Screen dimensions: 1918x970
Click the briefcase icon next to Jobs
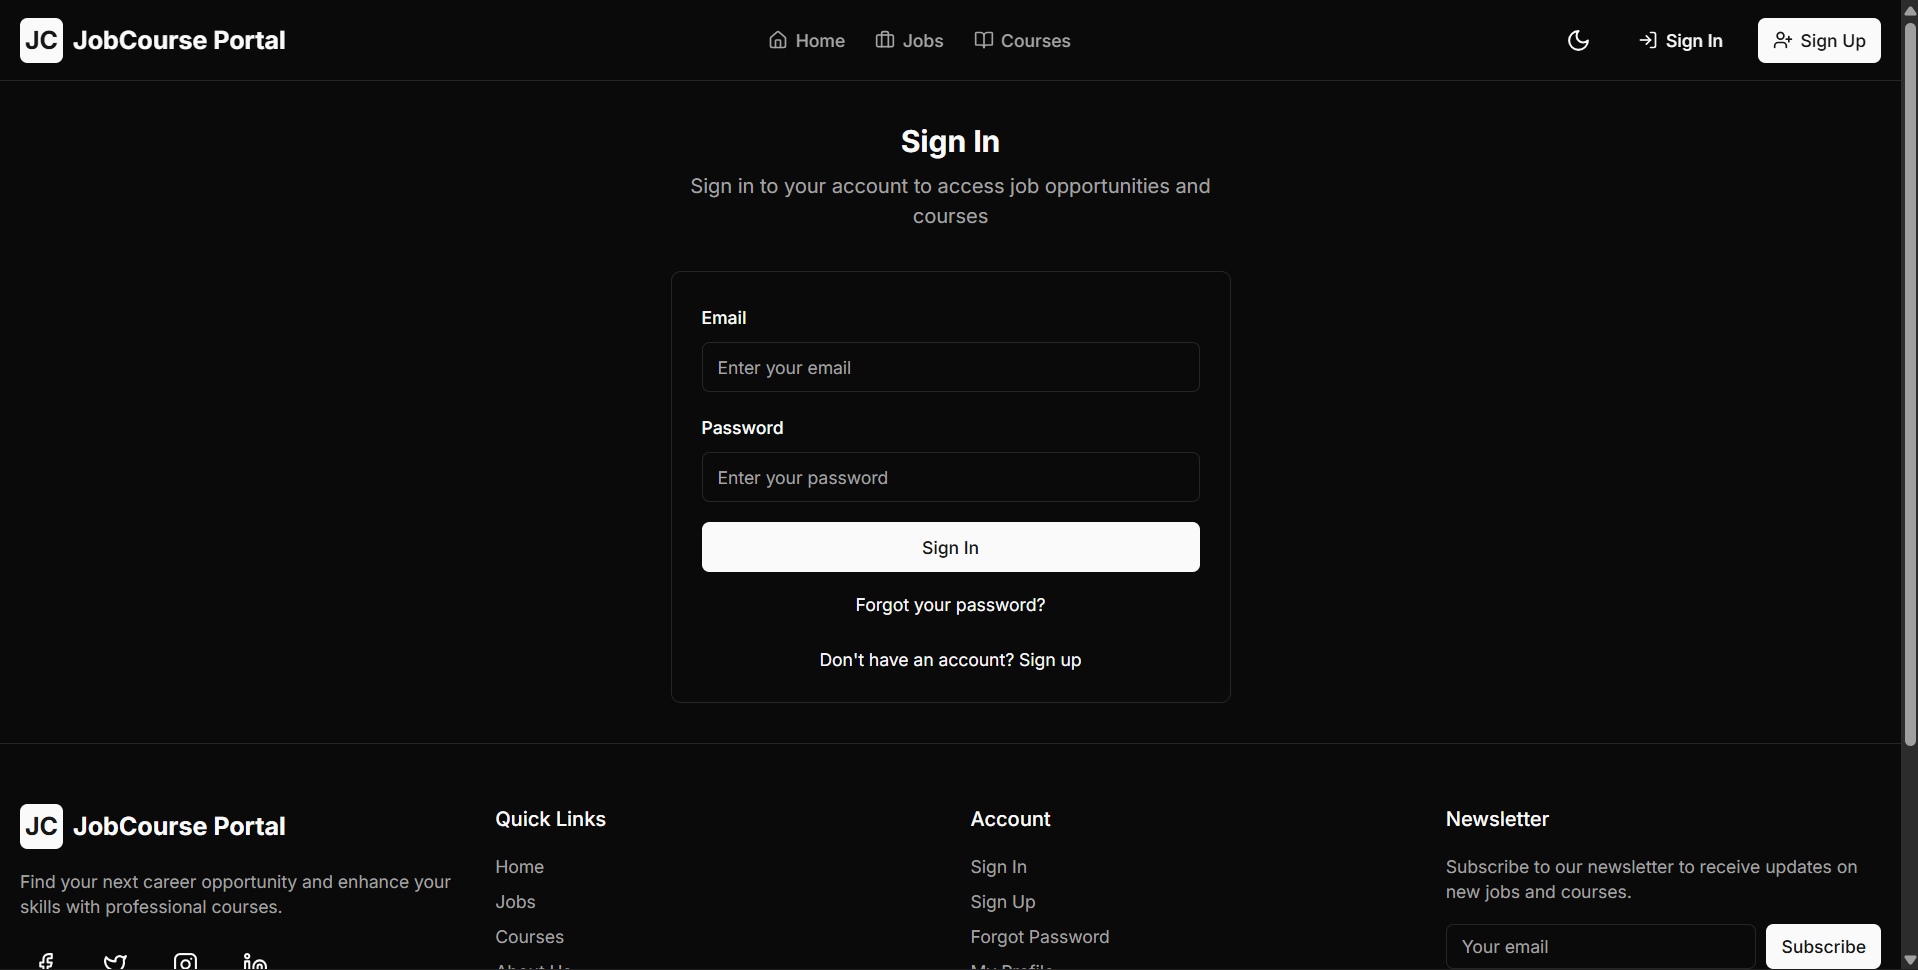tap(884, 40)
